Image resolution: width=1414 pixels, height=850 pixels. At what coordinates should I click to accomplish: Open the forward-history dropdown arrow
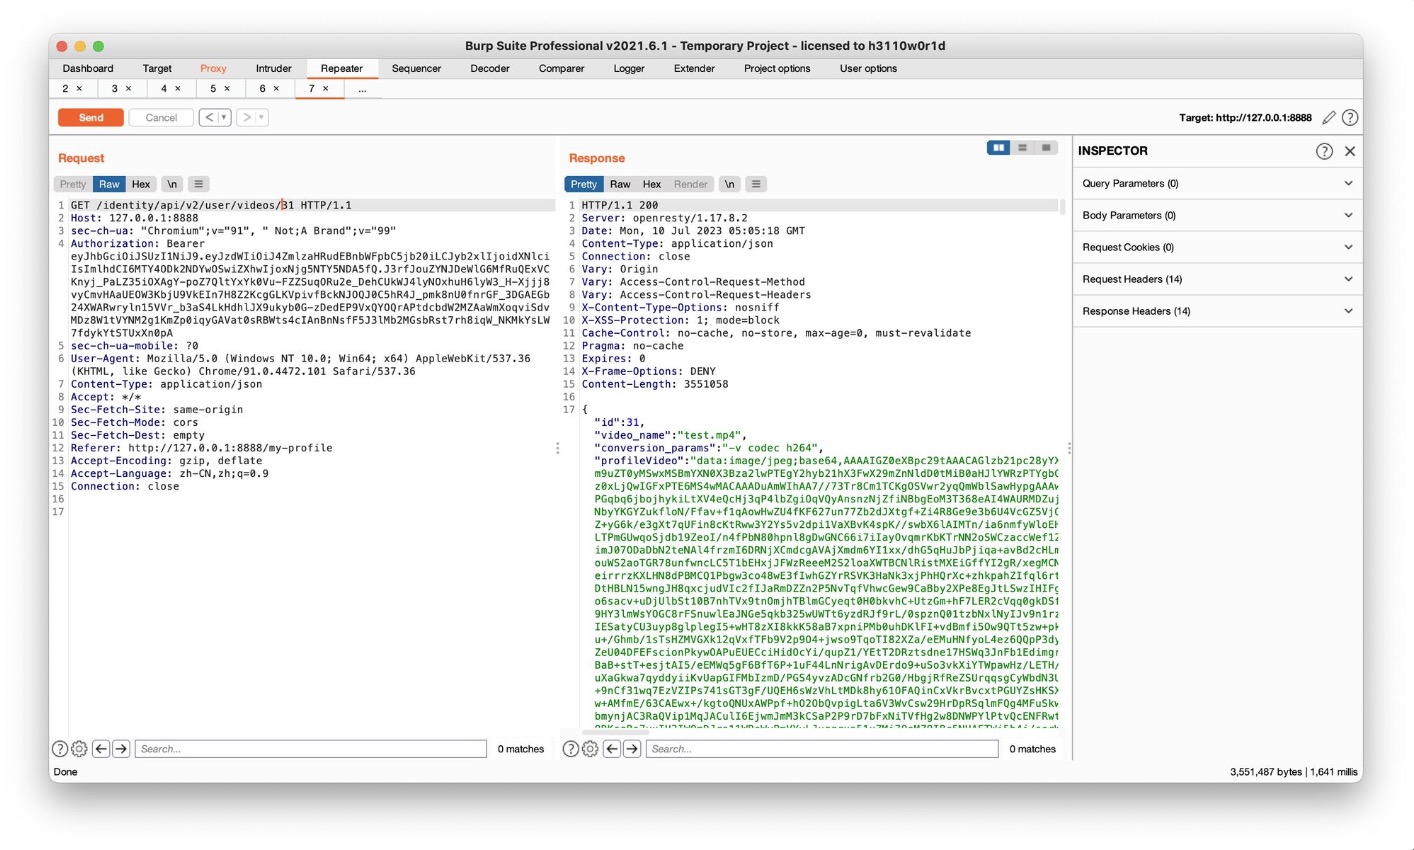[262, 118]
